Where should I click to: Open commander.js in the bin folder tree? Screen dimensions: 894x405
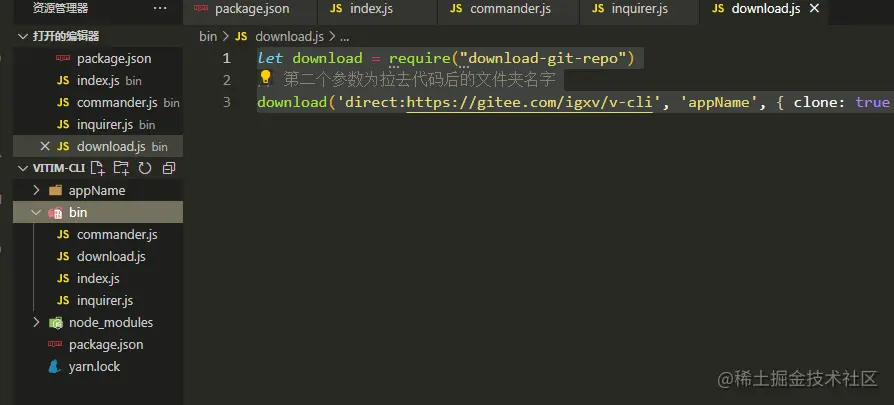click(98, 234)
